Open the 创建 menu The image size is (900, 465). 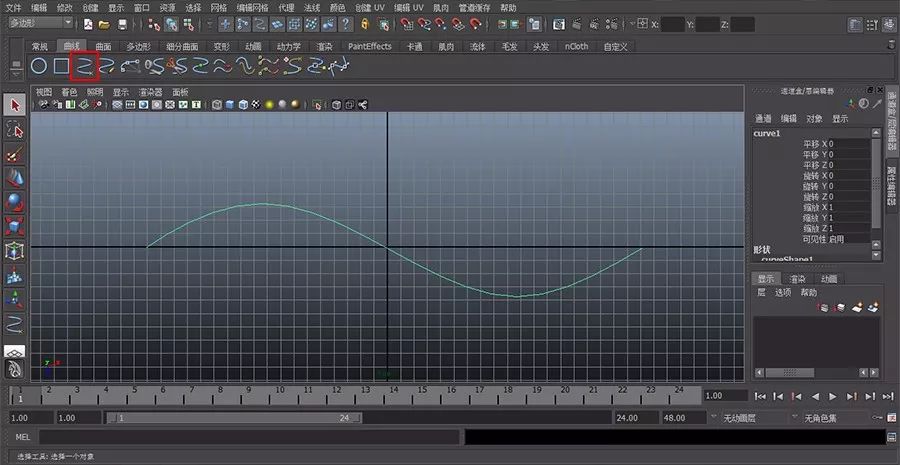(90, 7)
